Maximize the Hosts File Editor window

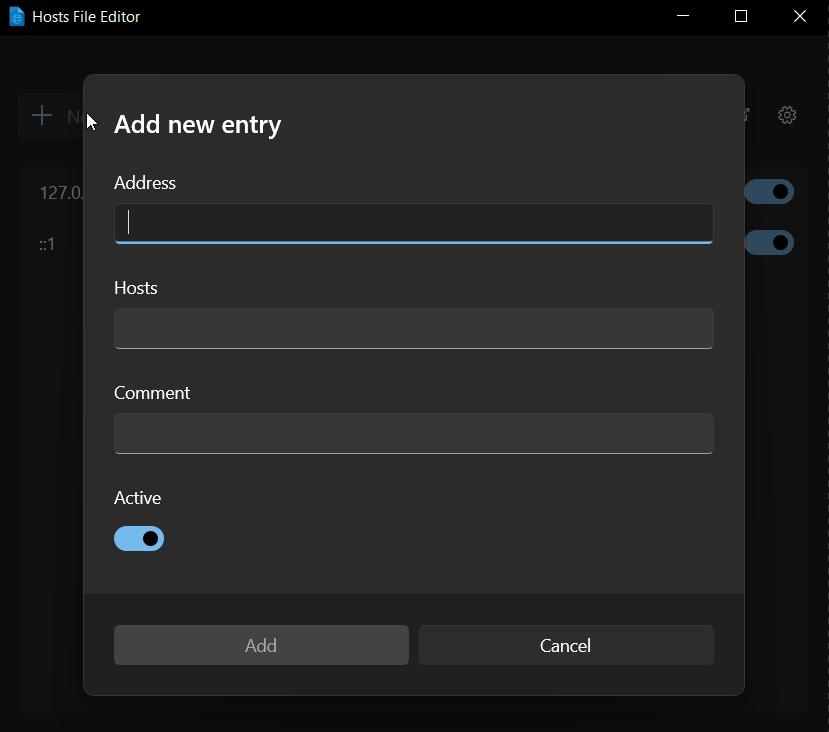click(741, 16)
